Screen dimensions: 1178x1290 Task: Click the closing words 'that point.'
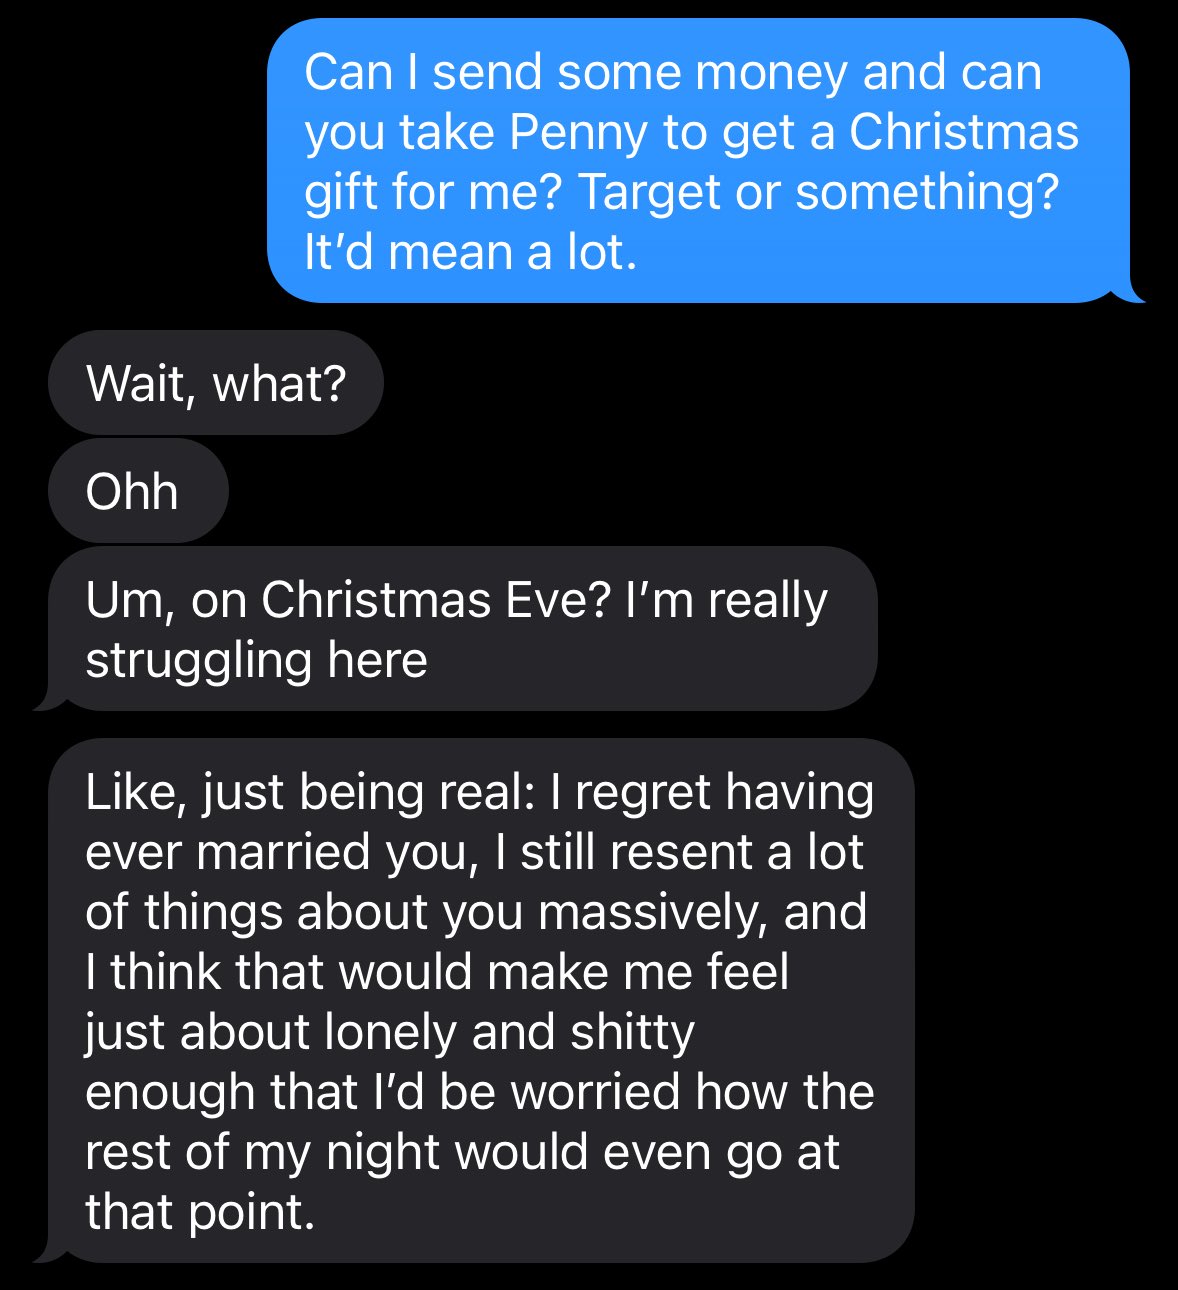click(x=200, y=1212)
